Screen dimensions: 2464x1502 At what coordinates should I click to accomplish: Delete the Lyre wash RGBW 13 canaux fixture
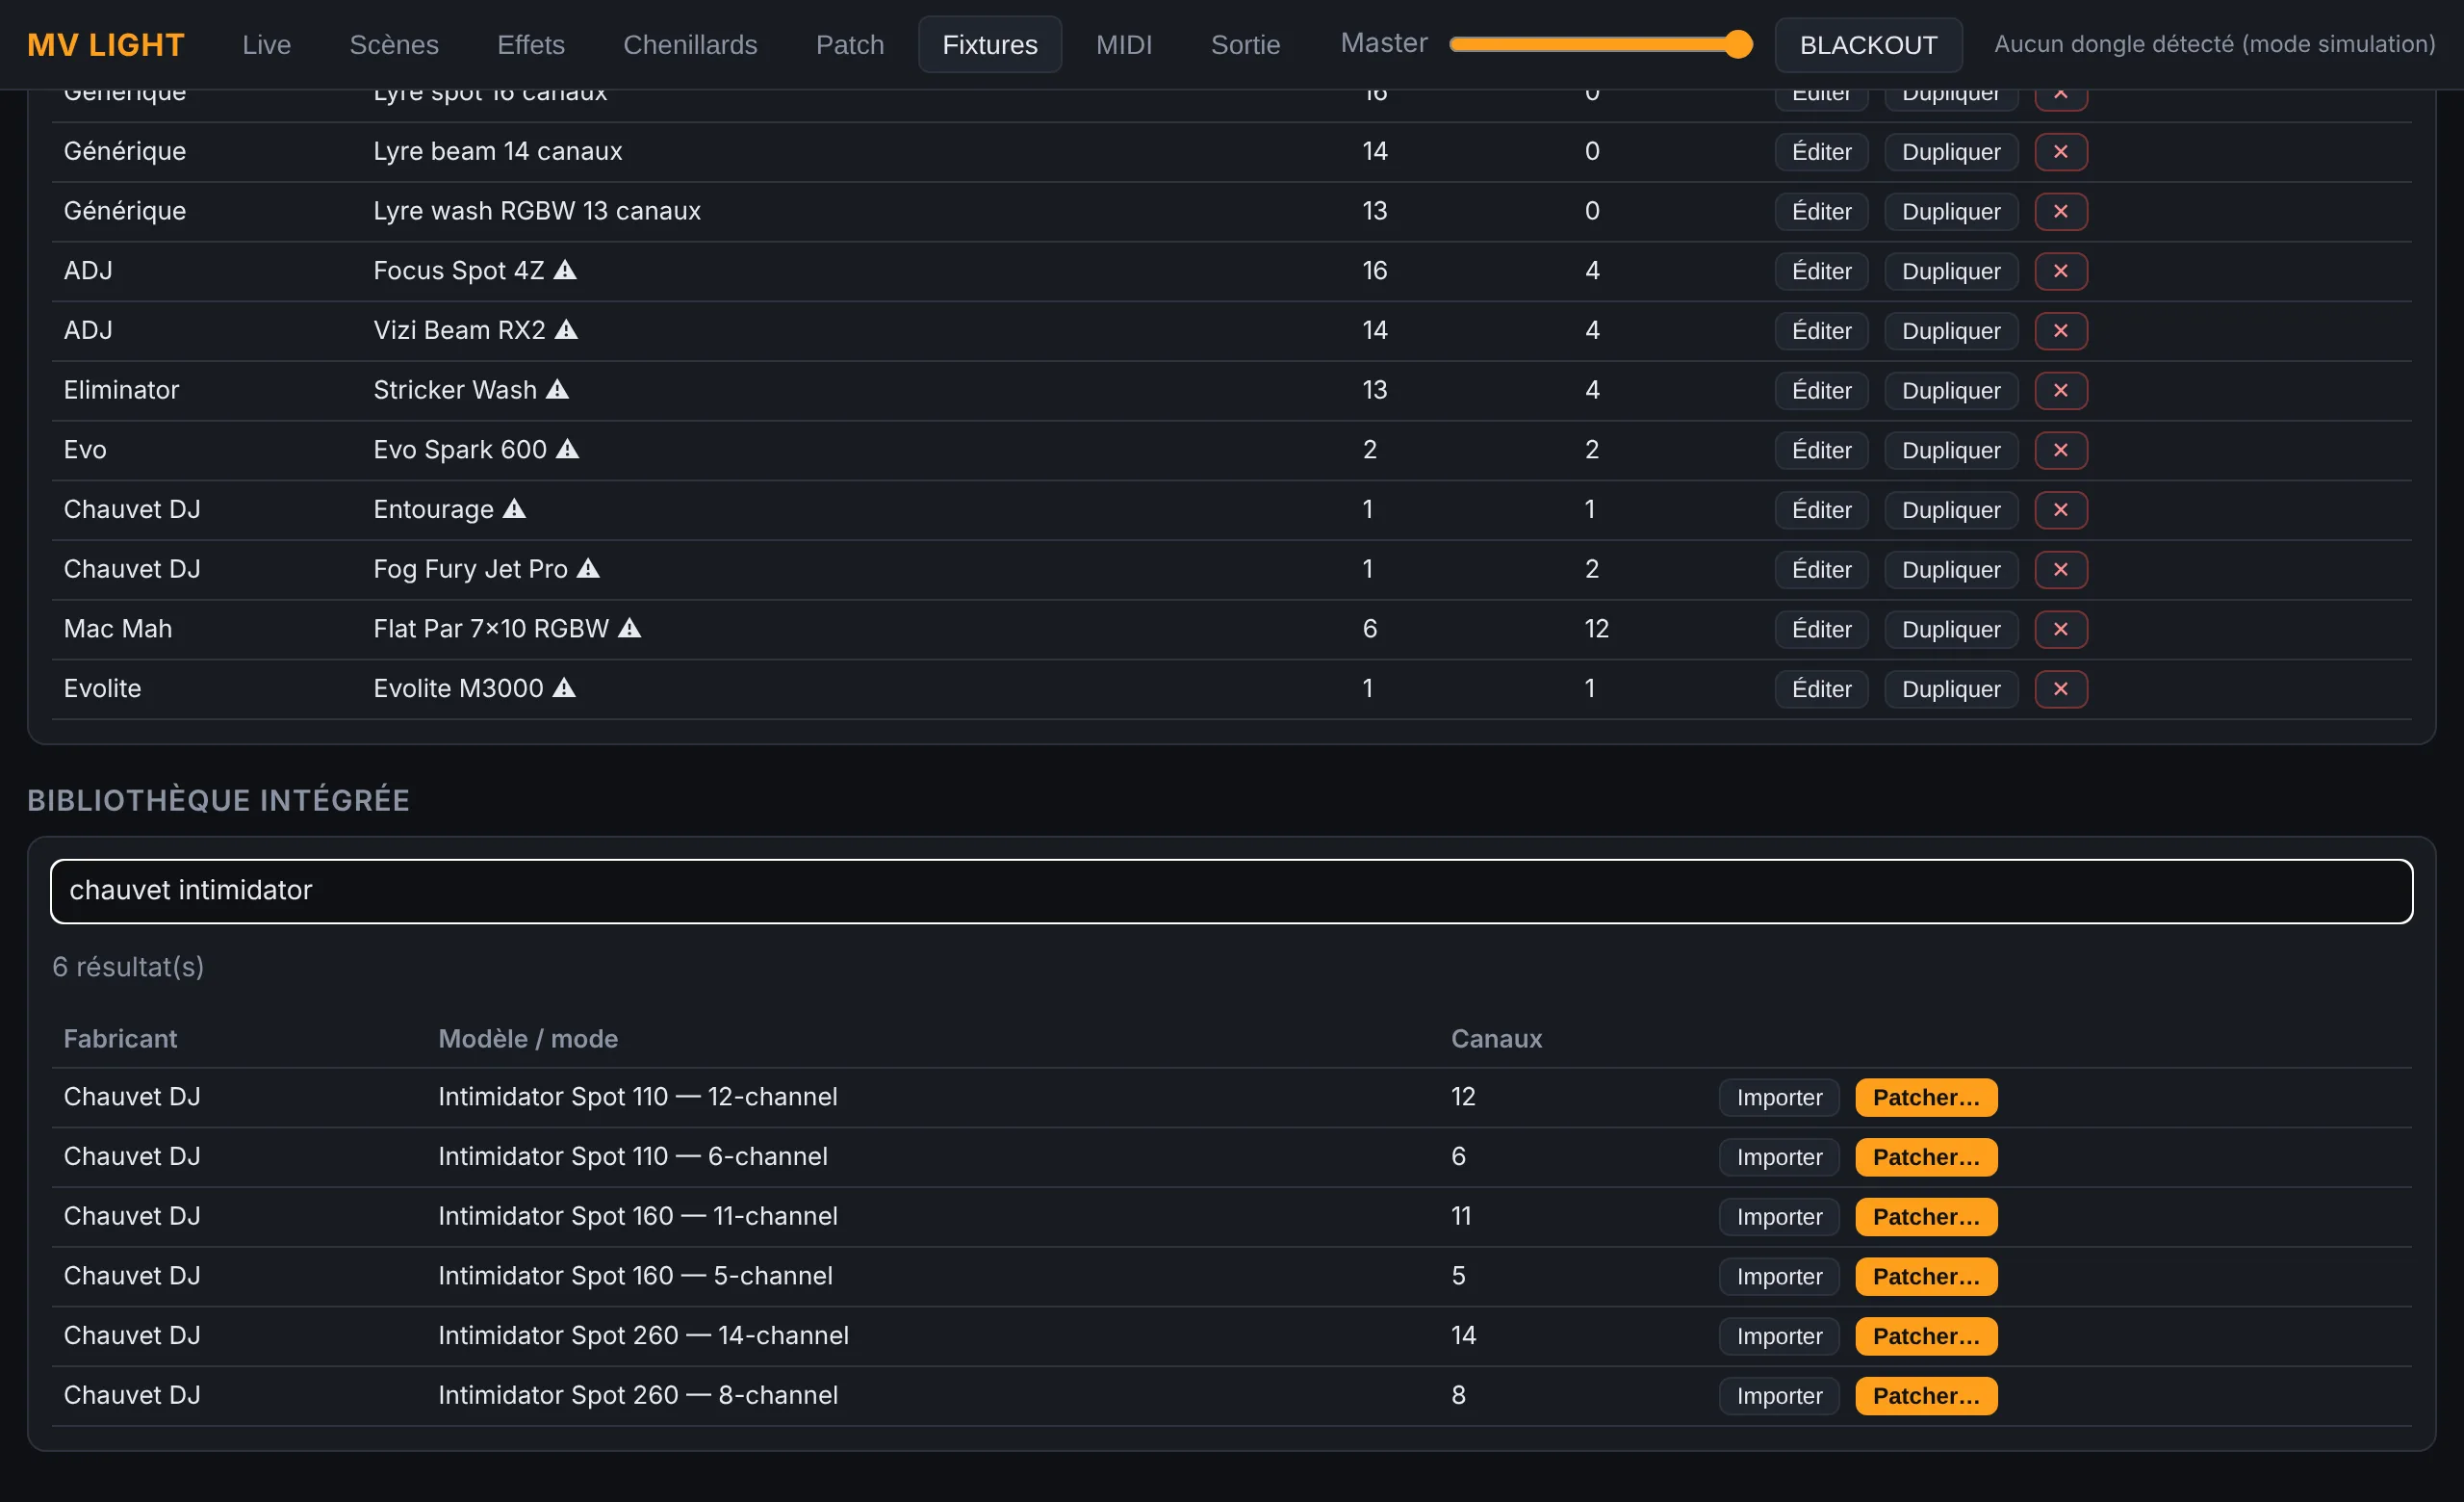(x=2060, y=211)
